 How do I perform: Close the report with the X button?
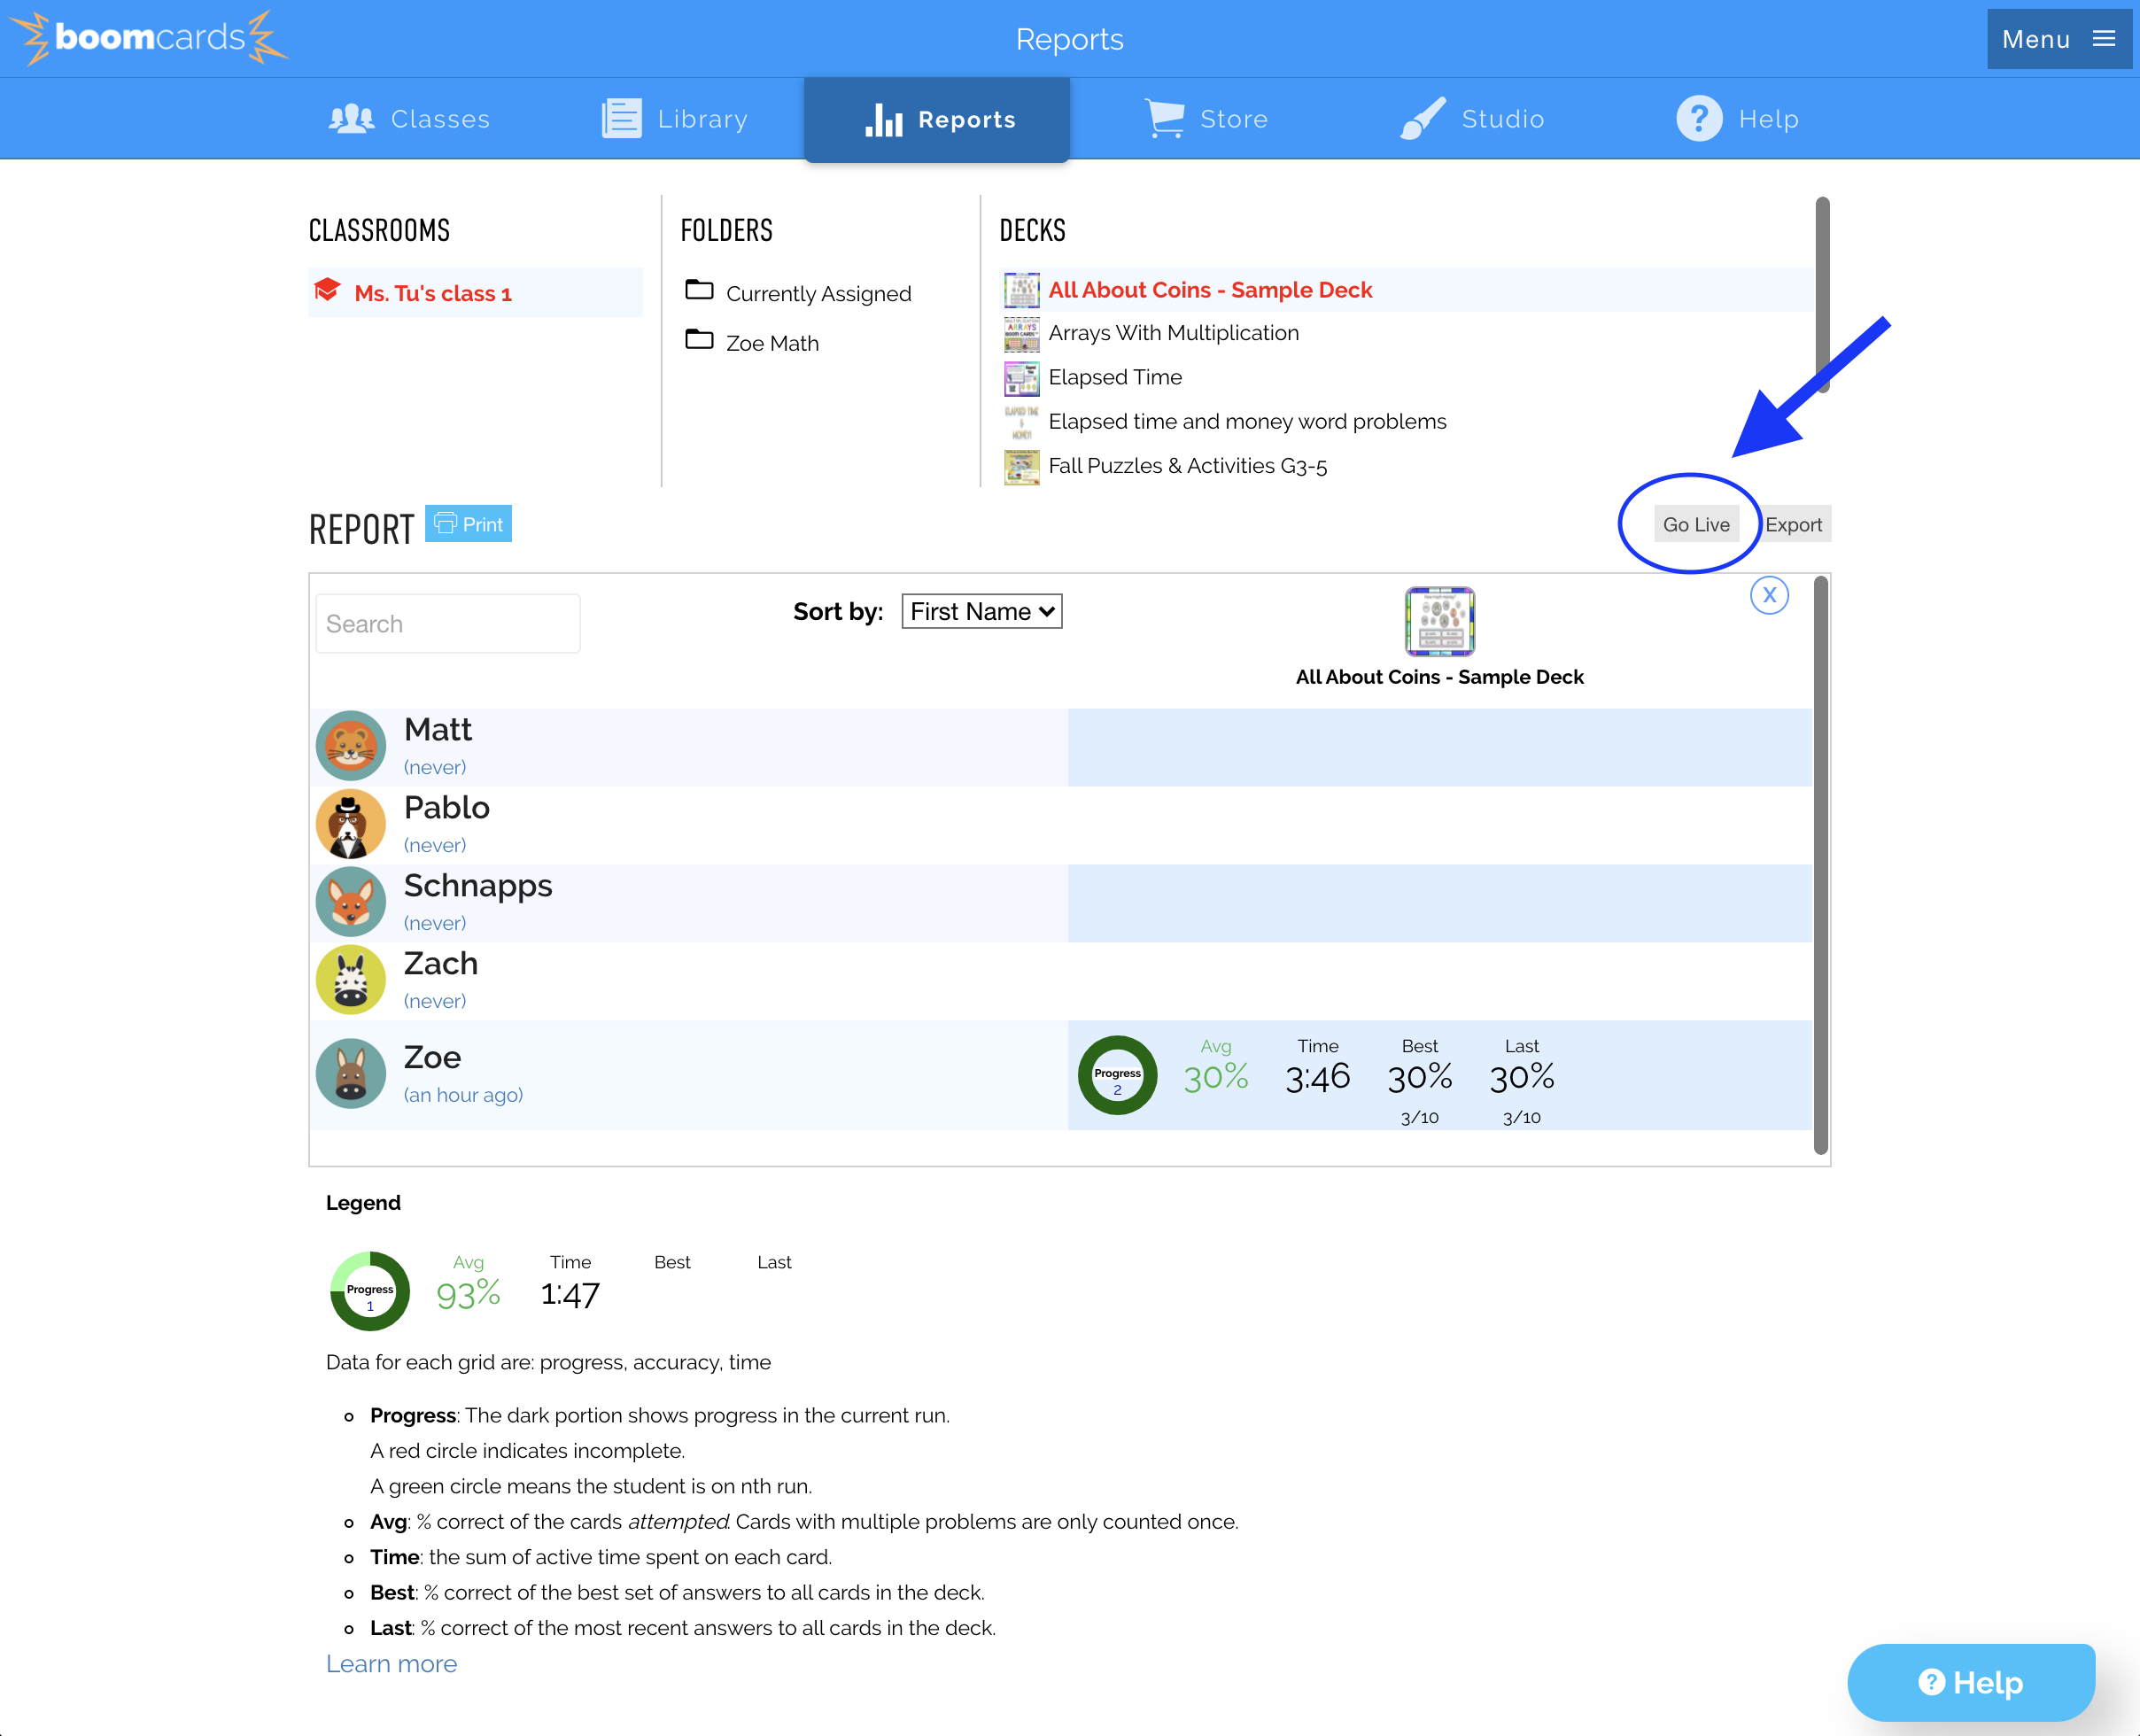click(1769, 595)
